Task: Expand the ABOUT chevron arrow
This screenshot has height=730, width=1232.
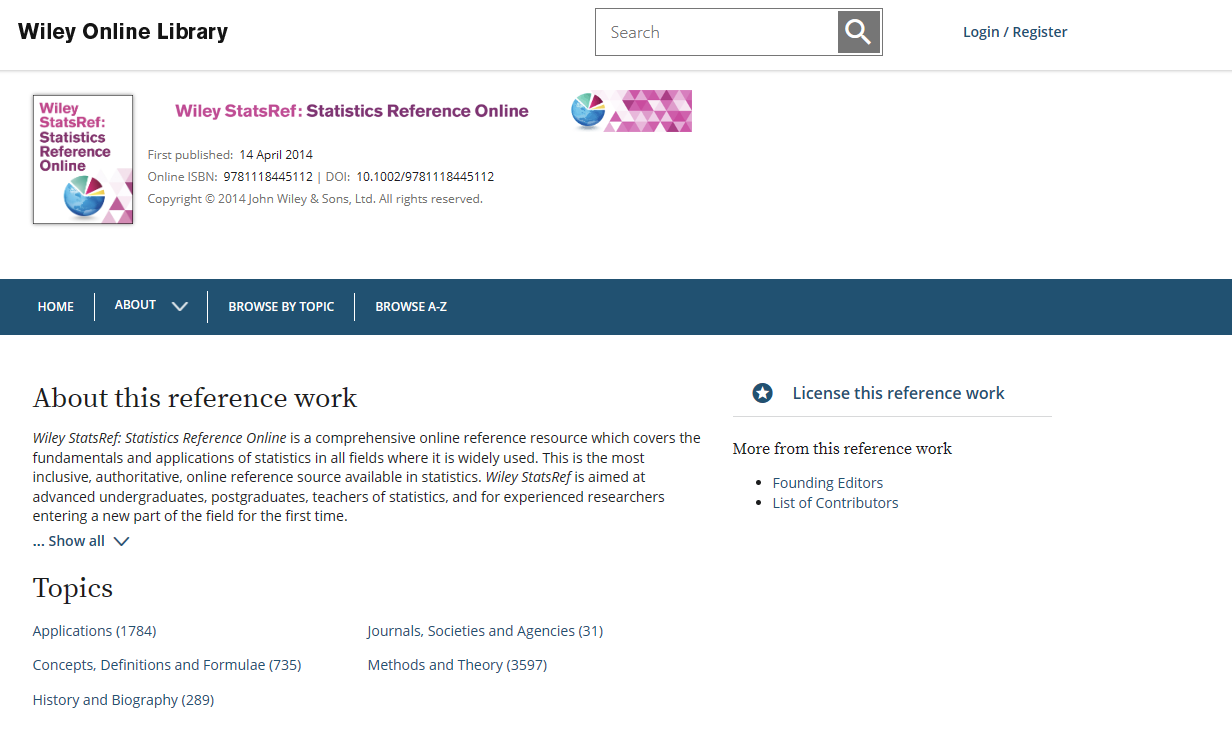Action: coord(180,307)
